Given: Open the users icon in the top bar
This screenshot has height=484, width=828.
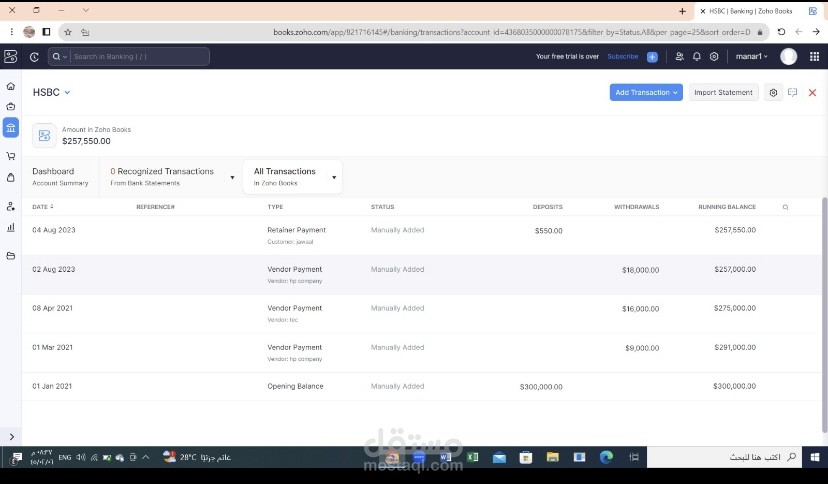Looking at the screenshot, I should coord(680,56).
